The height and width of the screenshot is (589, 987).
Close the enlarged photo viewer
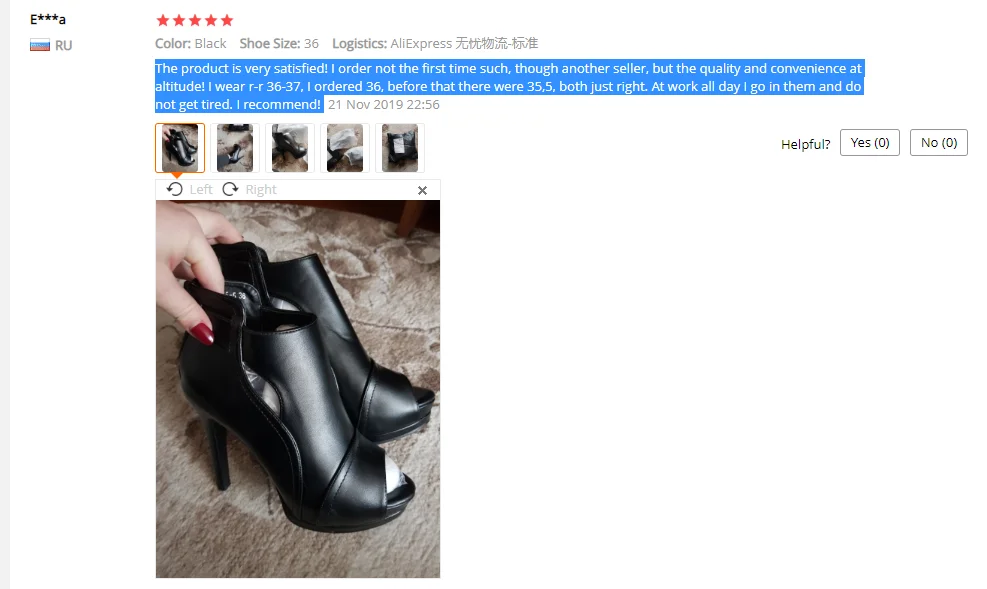pyautogui.click(x=422, y=190)
